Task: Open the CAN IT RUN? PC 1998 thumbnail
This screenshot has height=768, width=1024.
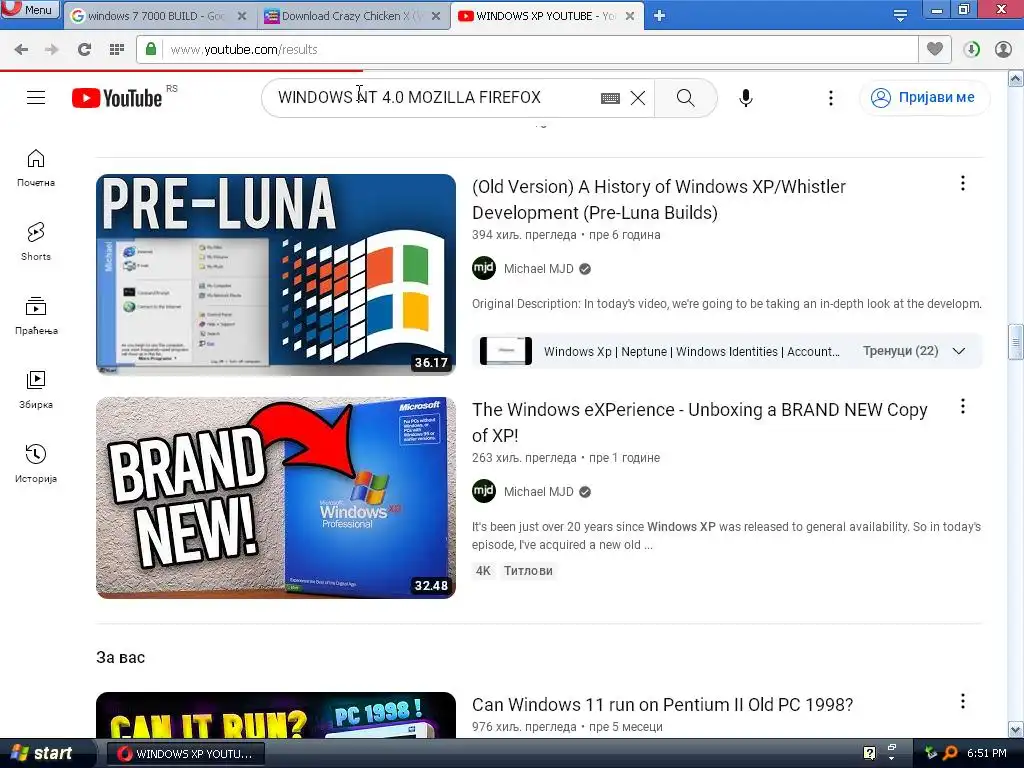Action: [x=276, y=715]
